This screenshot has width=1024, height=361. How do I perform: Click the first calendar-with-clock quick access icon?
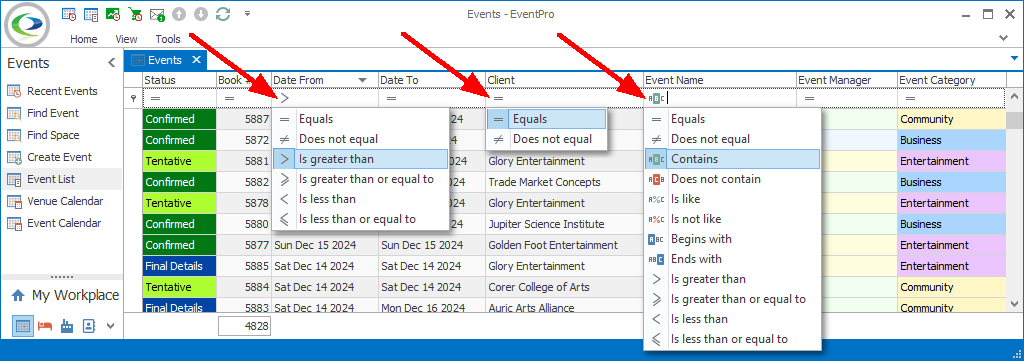point(69,14)
